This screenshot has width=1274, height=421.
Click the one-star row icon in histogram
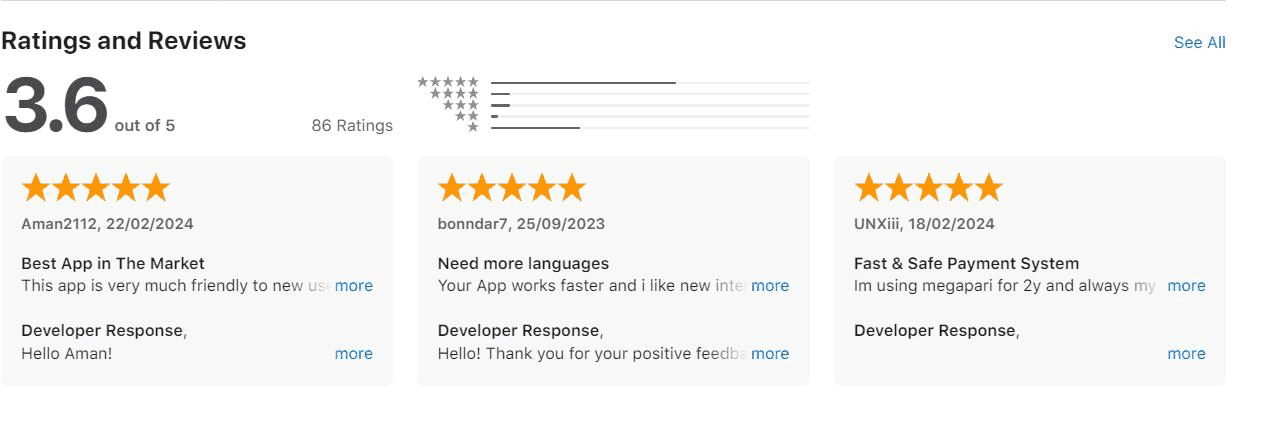(x=473, y=127)
